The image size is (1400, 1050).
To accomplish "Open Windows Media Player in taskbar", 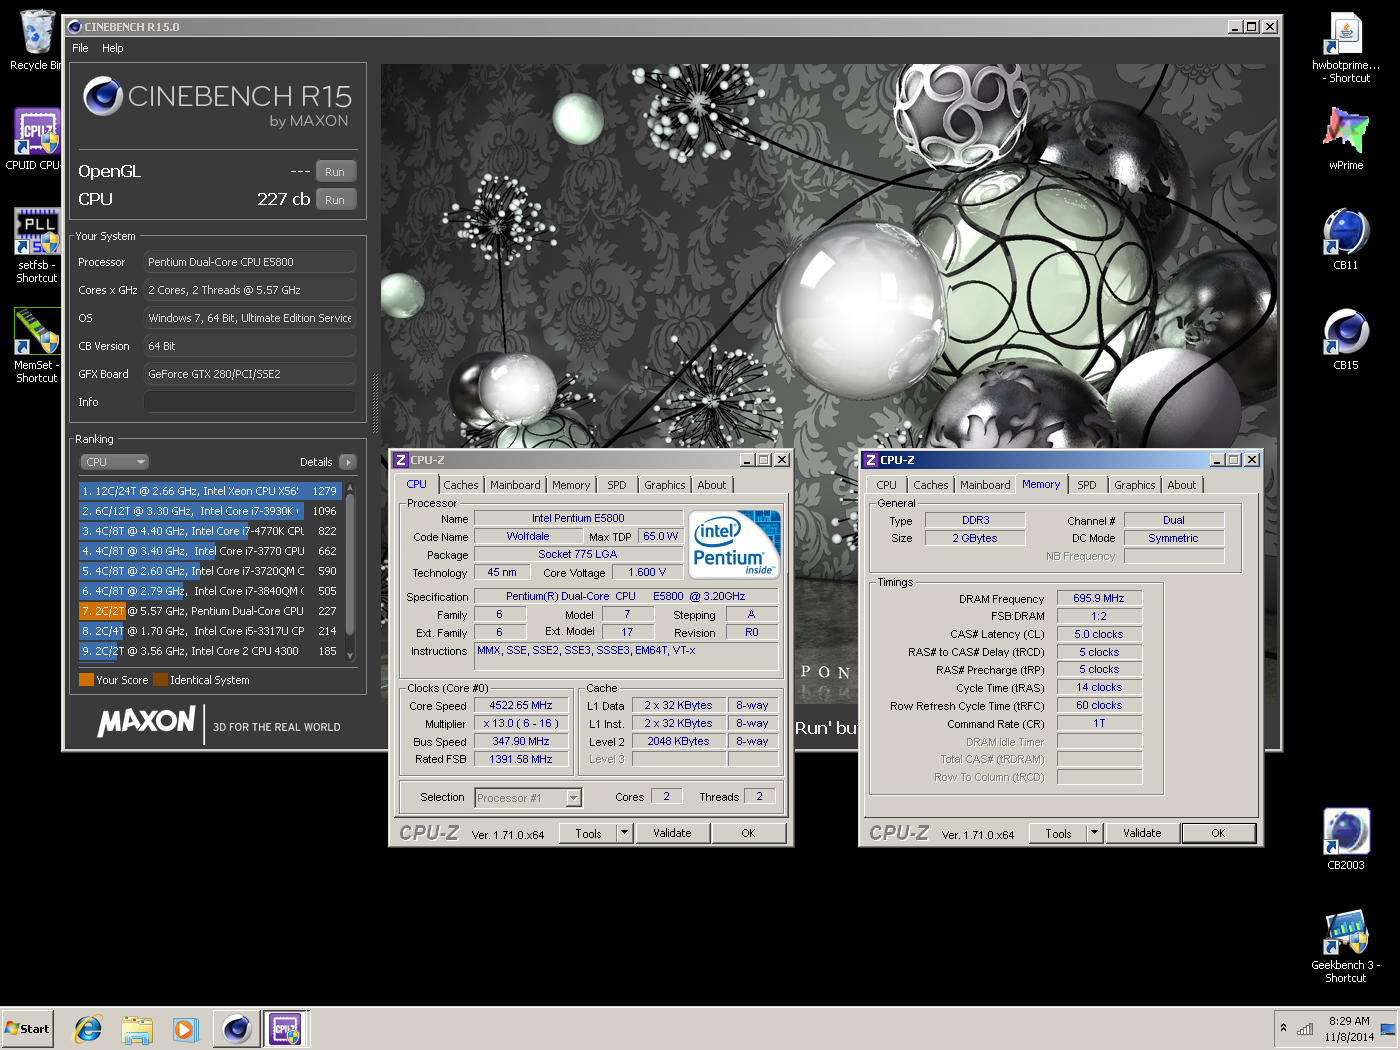I will pos(185,1029).
